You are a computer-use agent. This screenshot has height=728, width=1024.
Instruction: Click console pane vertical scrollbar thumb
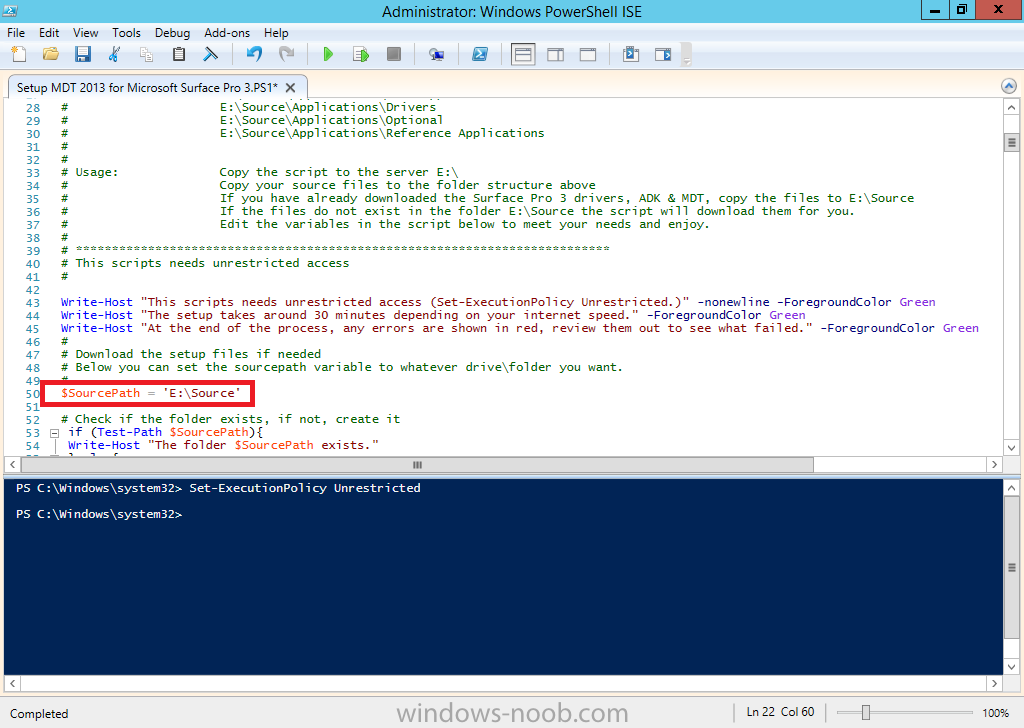tap(1012, 567)
